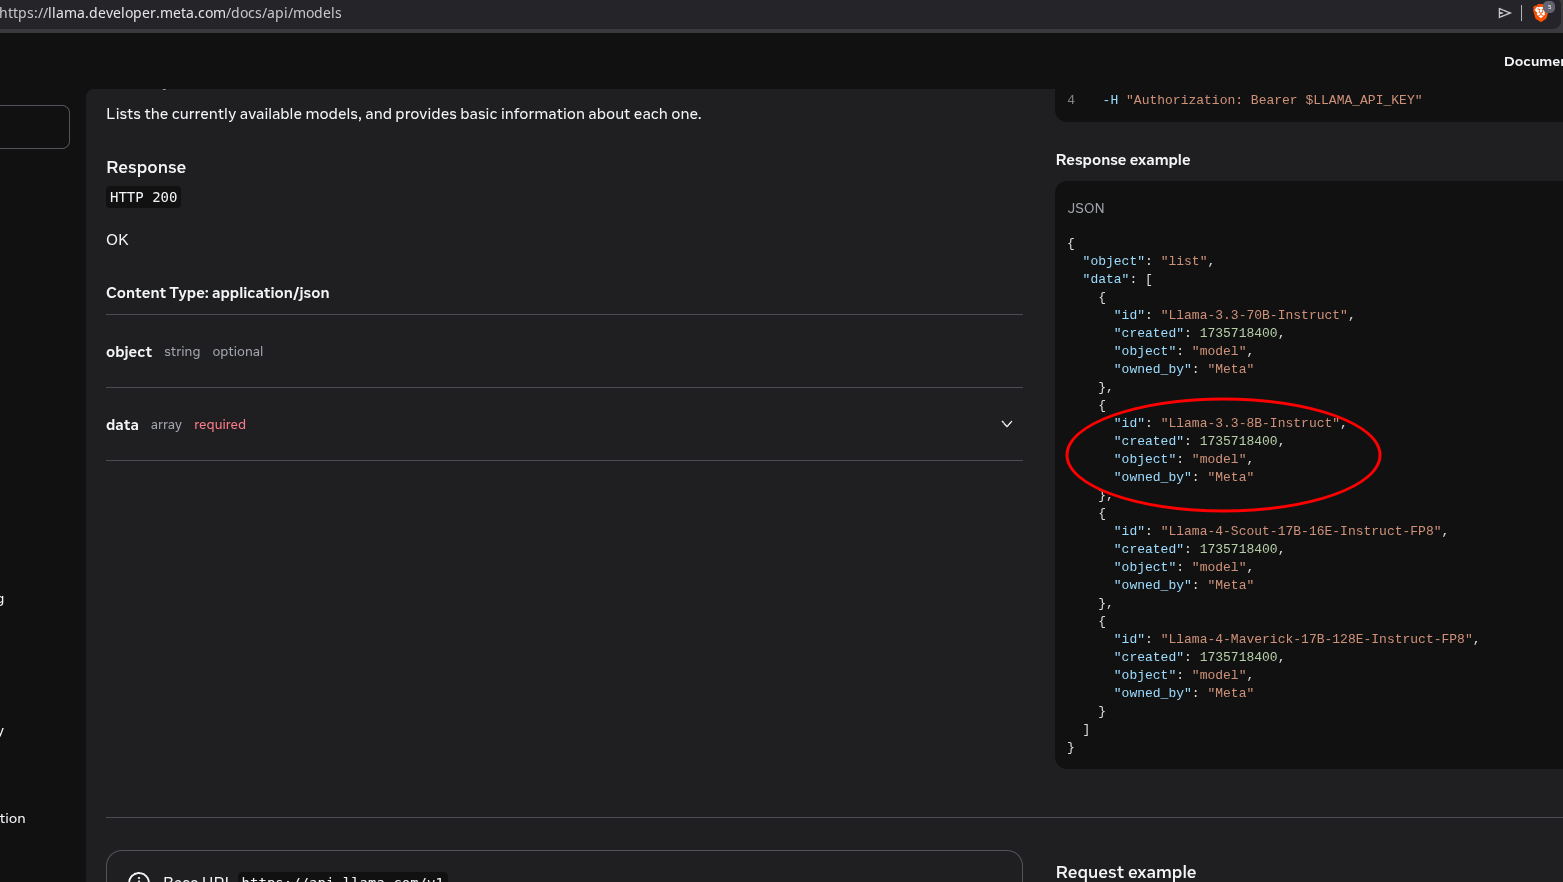This screenshot has width=1563, height=882.
Task: Click the created timestamp under Llama-3.3-8B-Instruct
Action: click(x=1239, y=441)
